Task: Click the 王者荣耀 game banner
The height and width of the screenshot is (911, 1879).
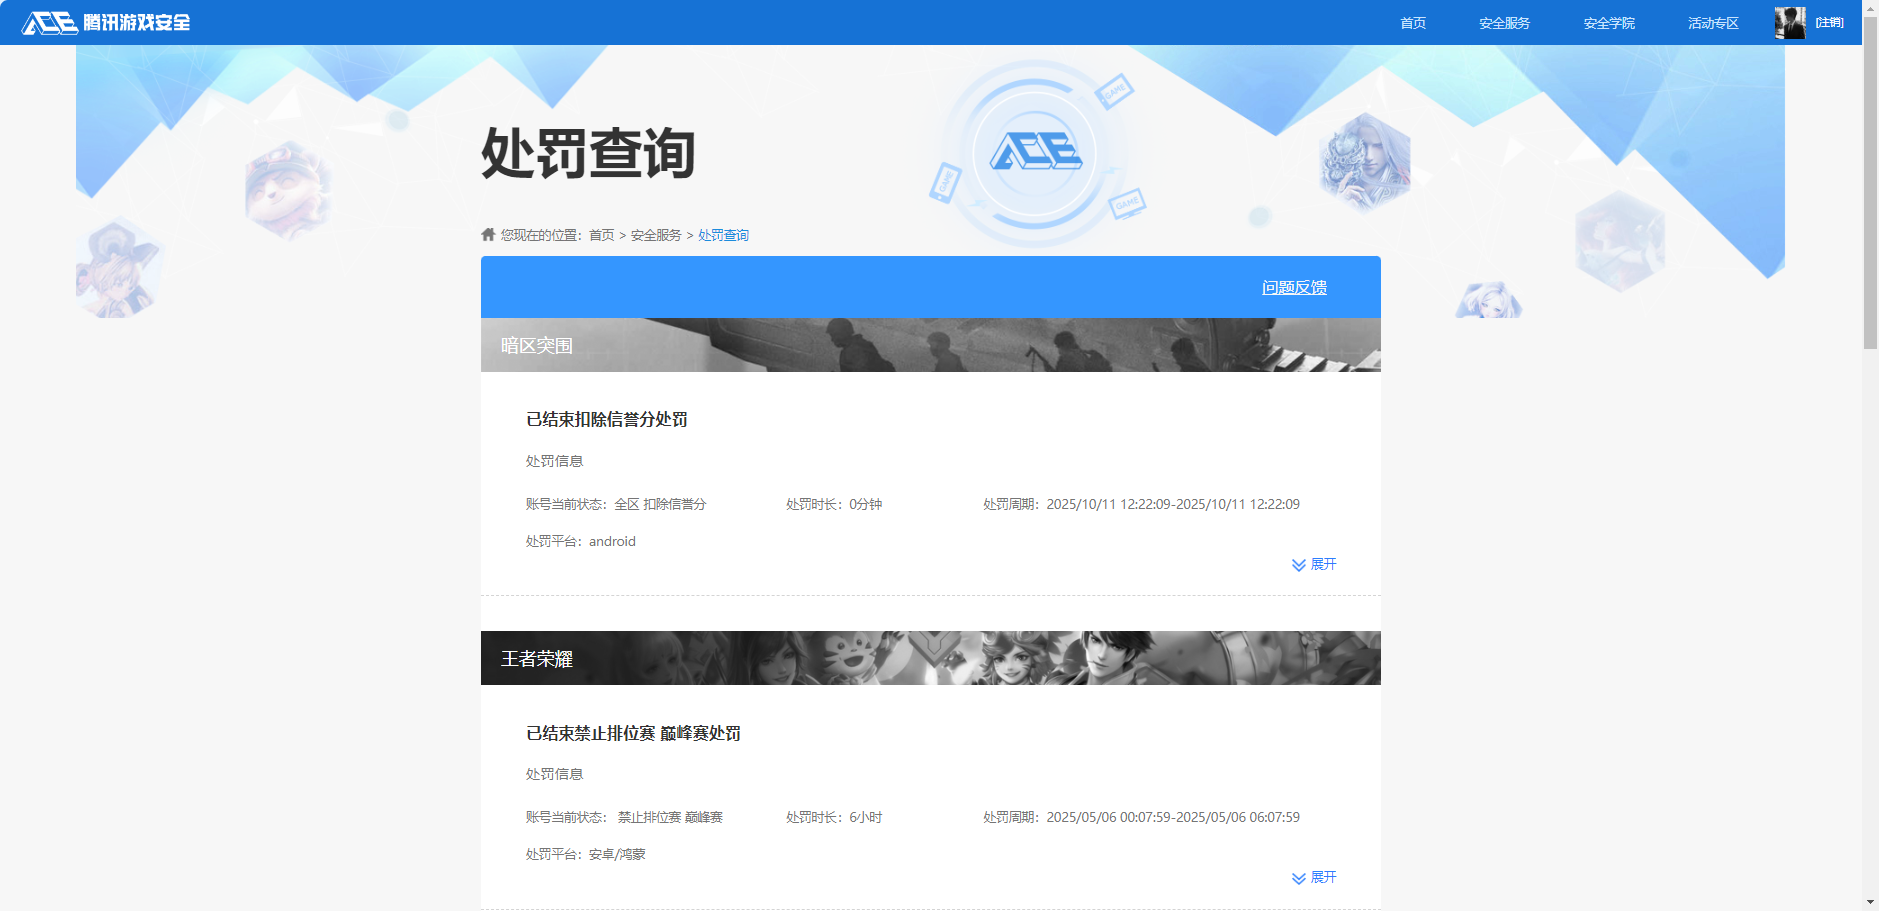Action: click(931, 658)
